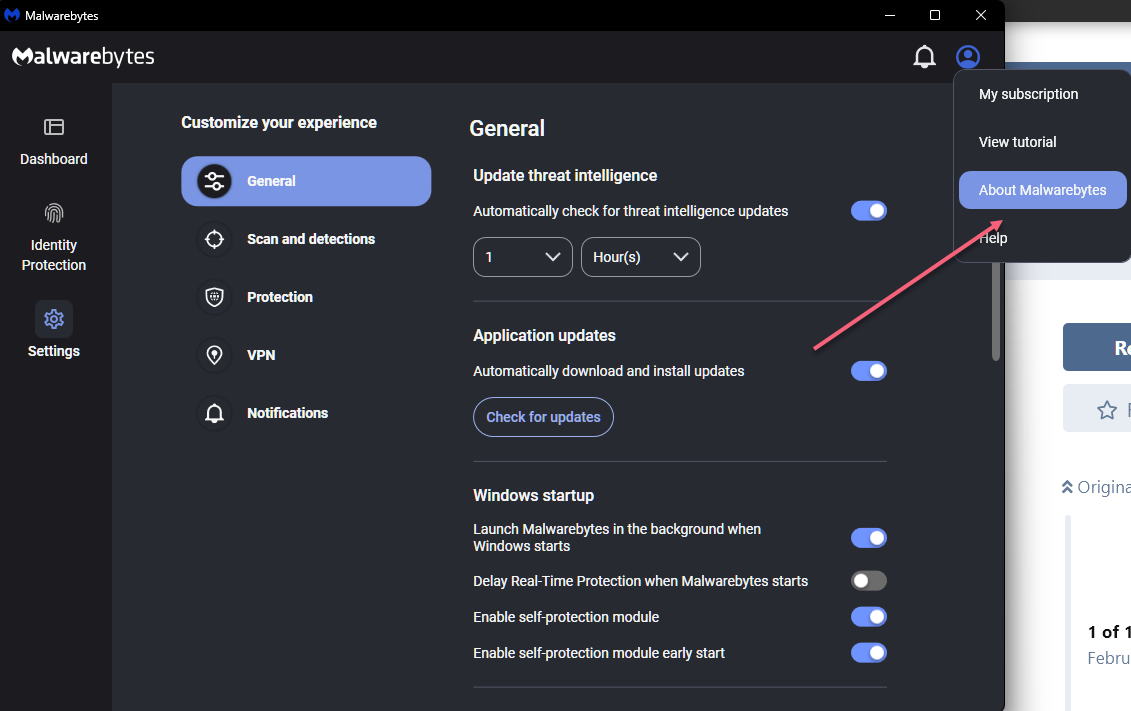Minimize the Malwarebytes window
1131x711 pixels.
pos(890,15)
